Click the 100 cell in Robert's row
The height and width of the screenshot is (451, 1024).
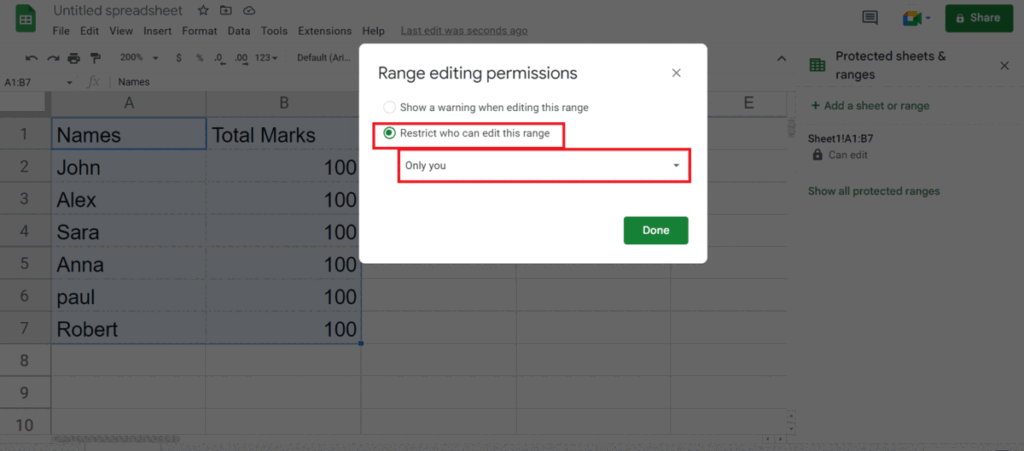283,329
